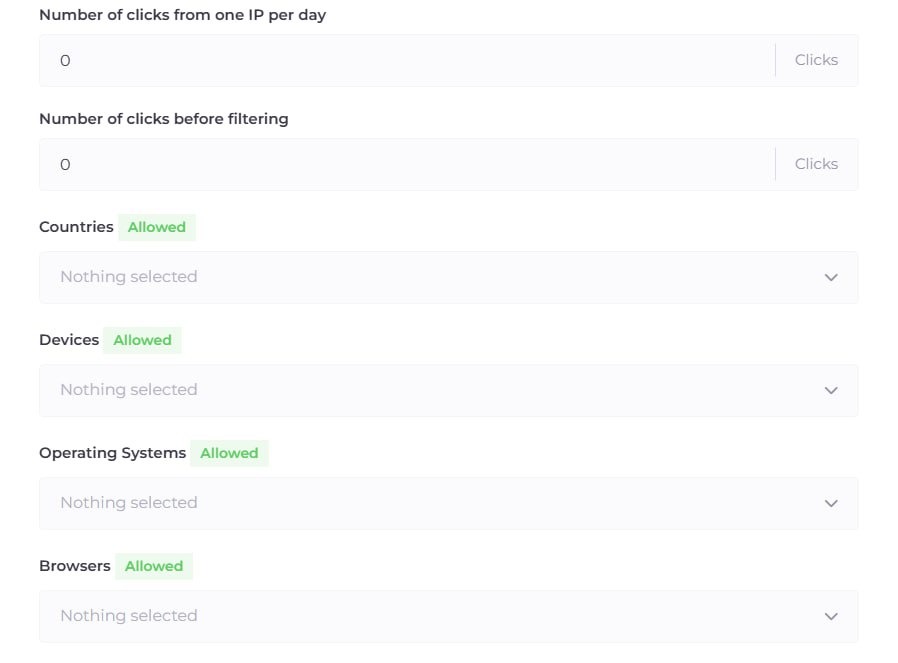Click the 'Browsers' label text

click(x=74, y=566)
